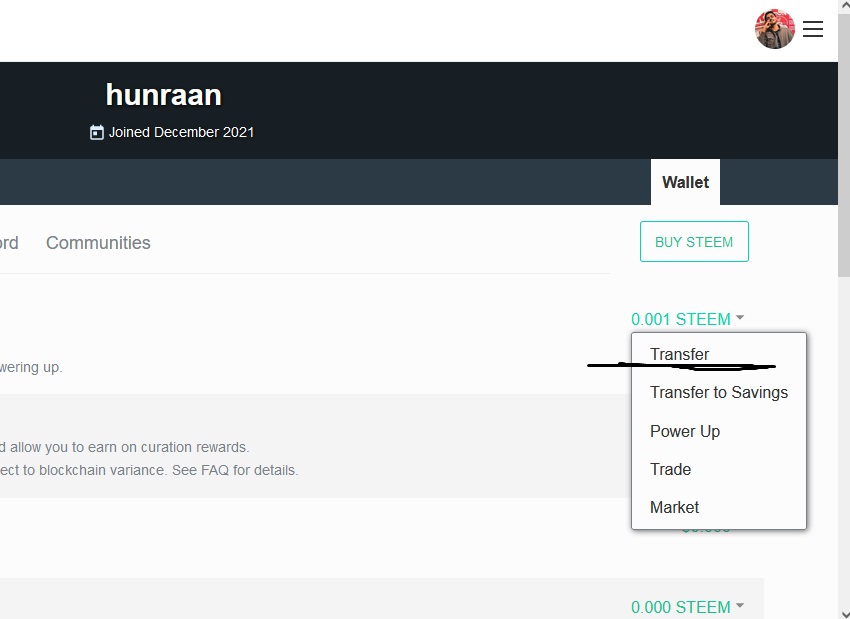This screenshot has height=619, width=850.
Task: Choose Trade from the dropdown
Action: tap(670, 469)
